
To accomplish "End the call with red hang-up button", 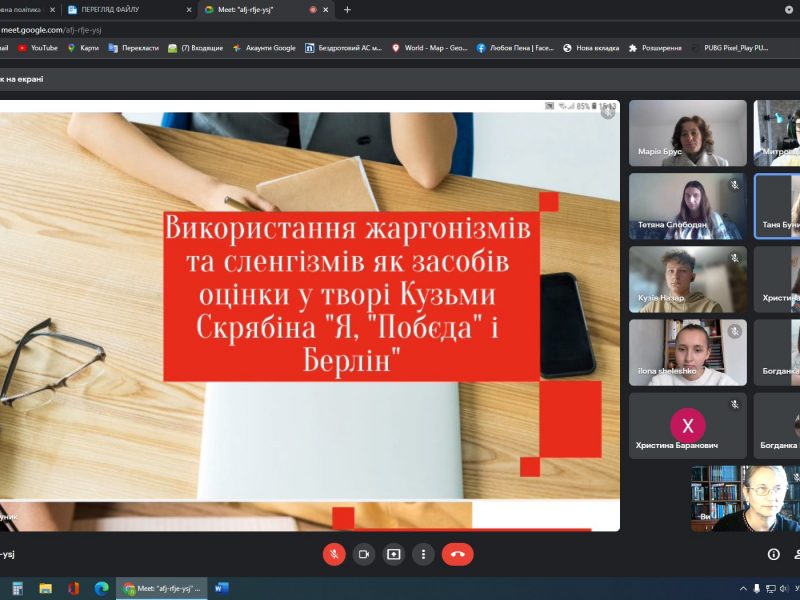I will pos(458,554).
